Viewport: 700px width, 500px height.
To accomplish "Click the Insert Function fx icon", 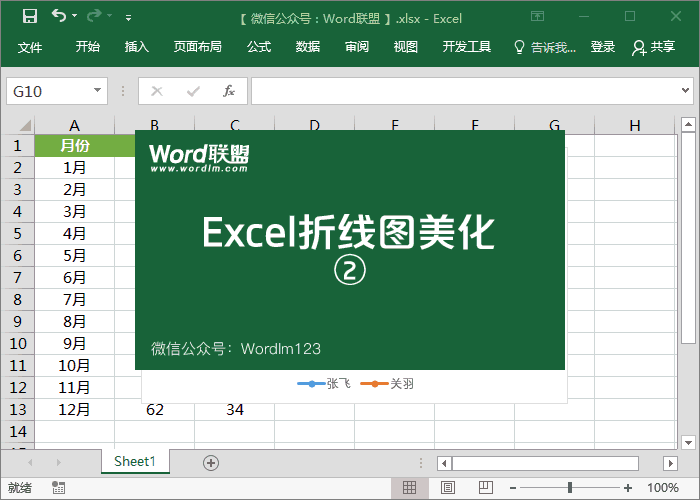I will pos(229,91).
